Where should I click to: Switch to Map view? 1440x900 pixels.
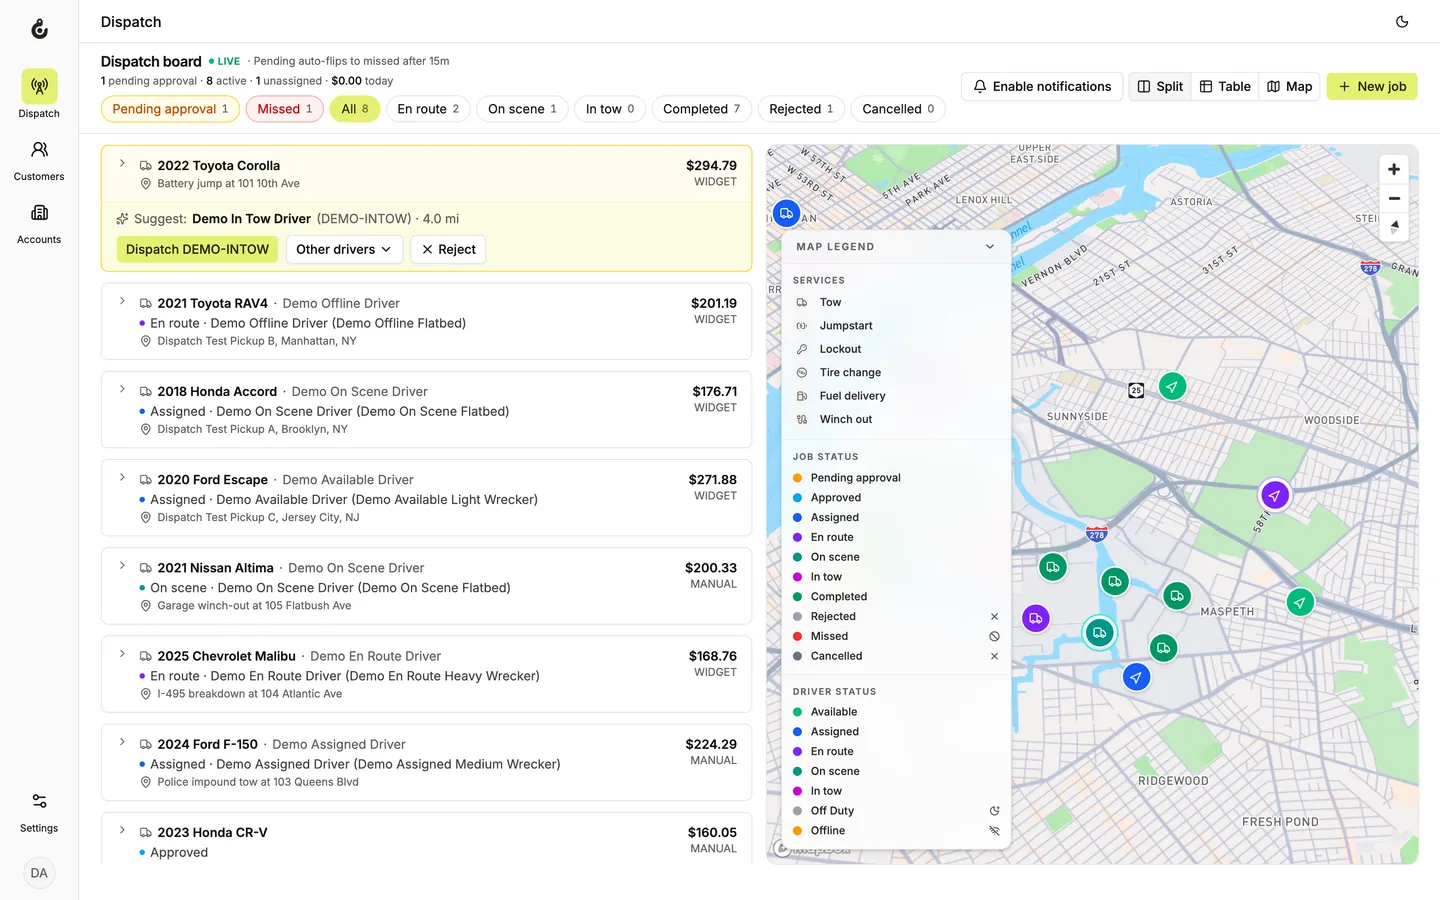tap(1290, 87)
